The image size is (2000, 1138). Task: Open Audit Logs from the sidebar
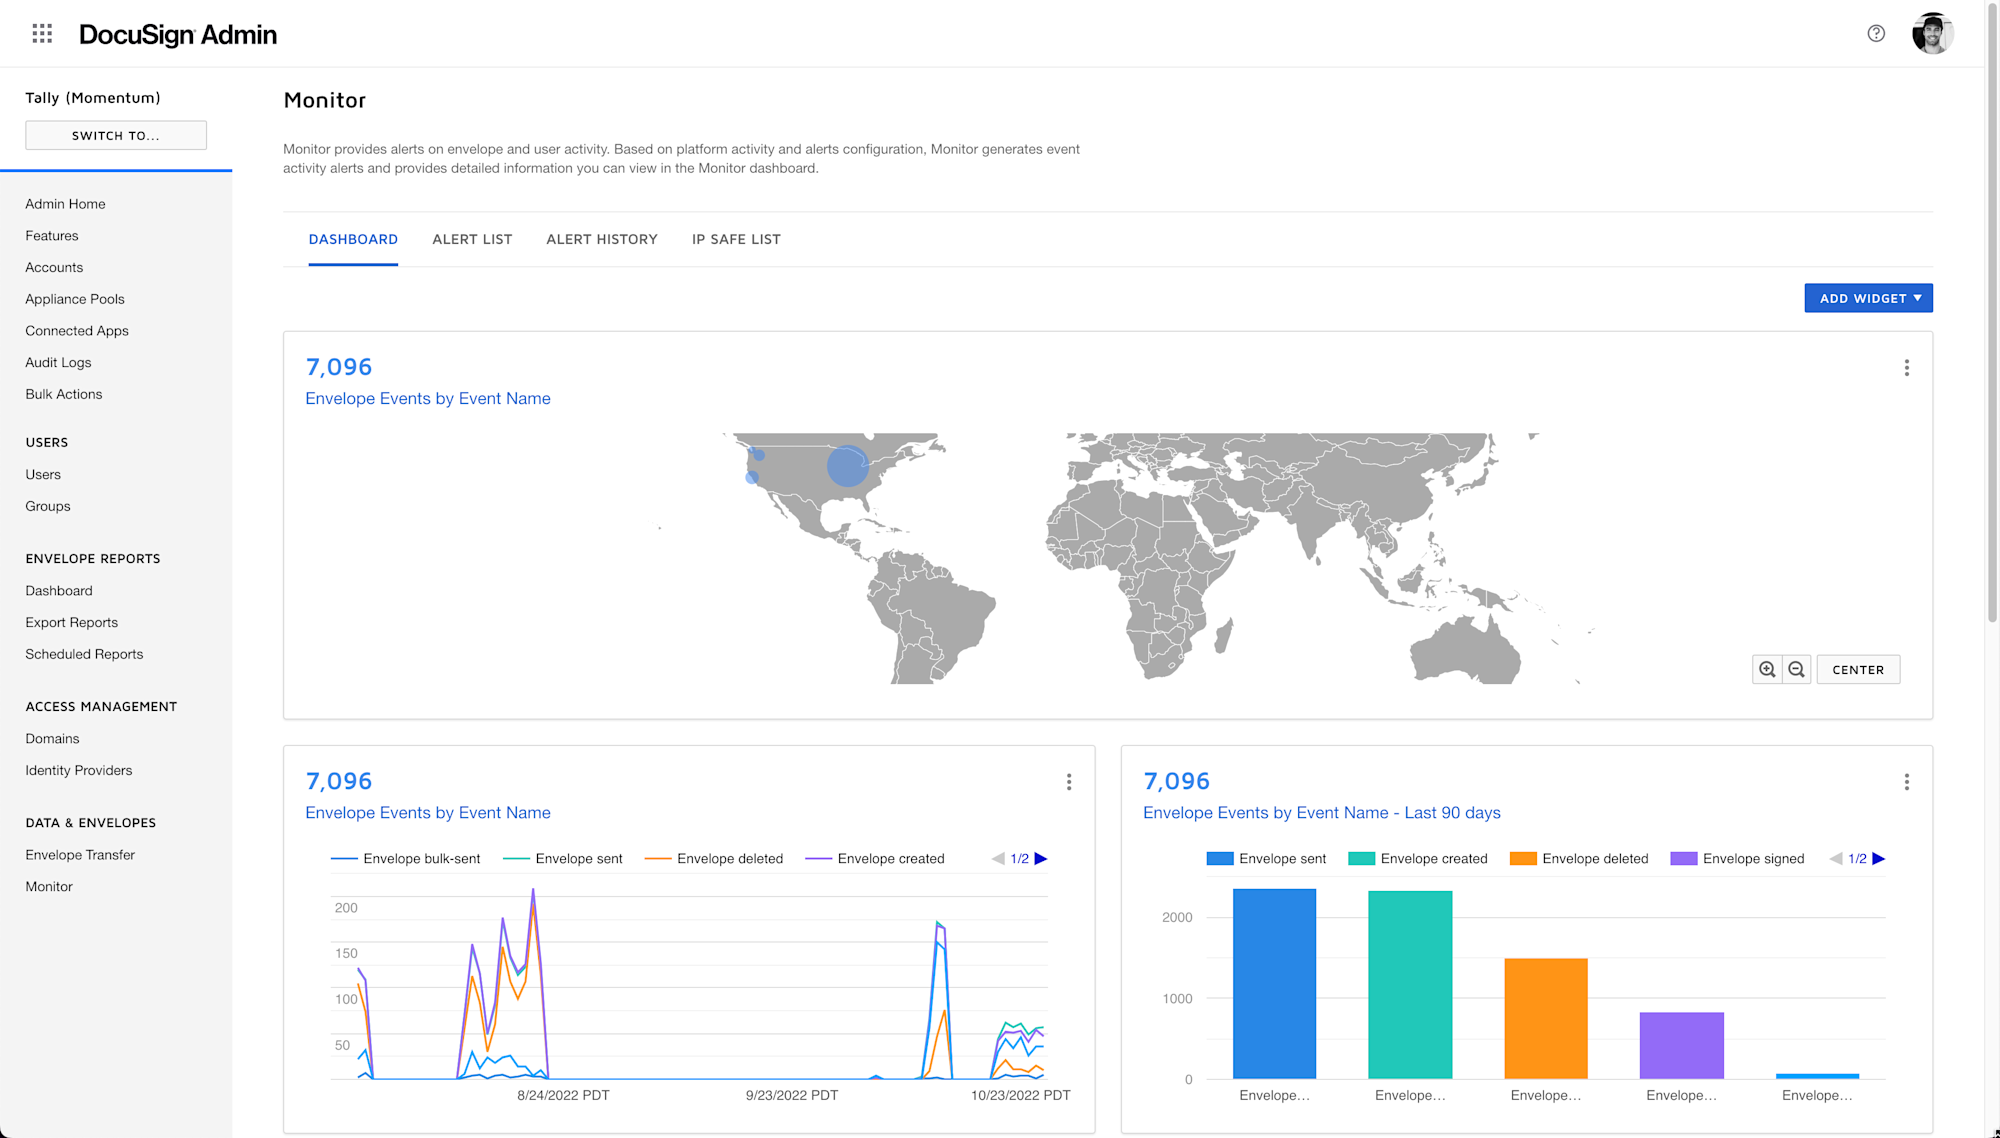pos(58,362)
